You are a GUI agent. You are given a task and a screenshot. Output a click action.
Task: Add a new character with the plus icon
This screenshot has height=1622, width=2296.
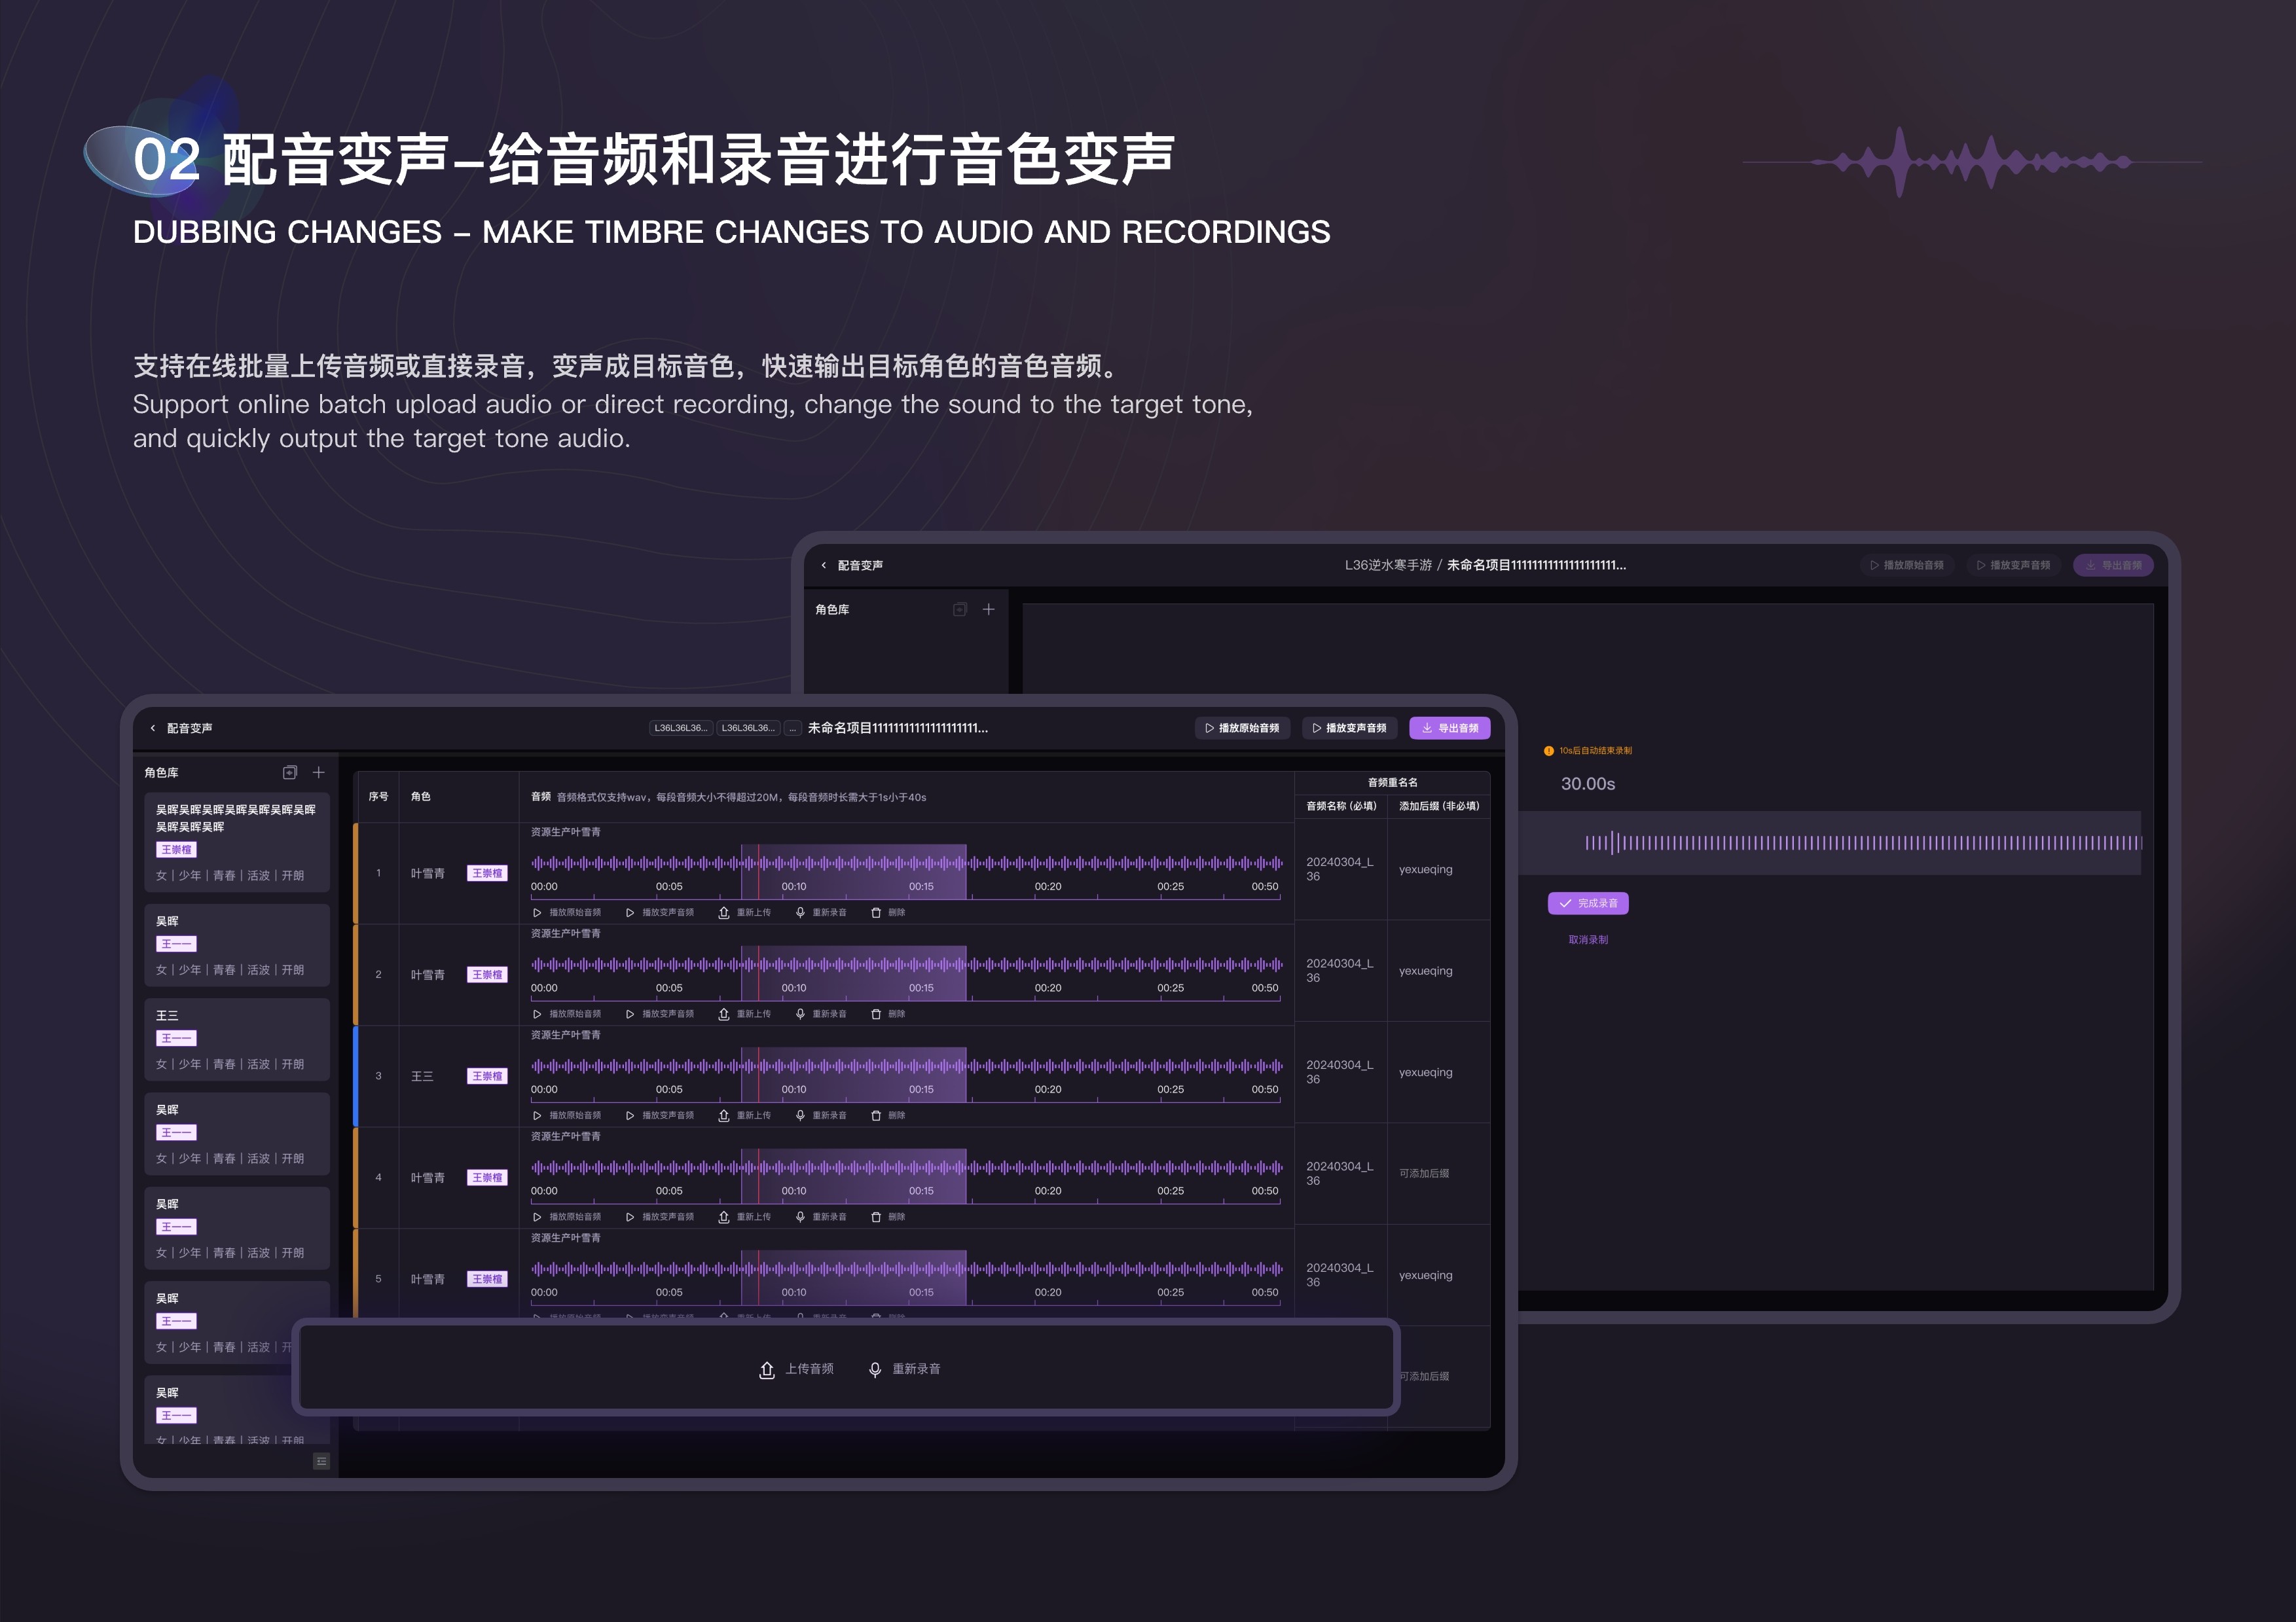[319, 772]
